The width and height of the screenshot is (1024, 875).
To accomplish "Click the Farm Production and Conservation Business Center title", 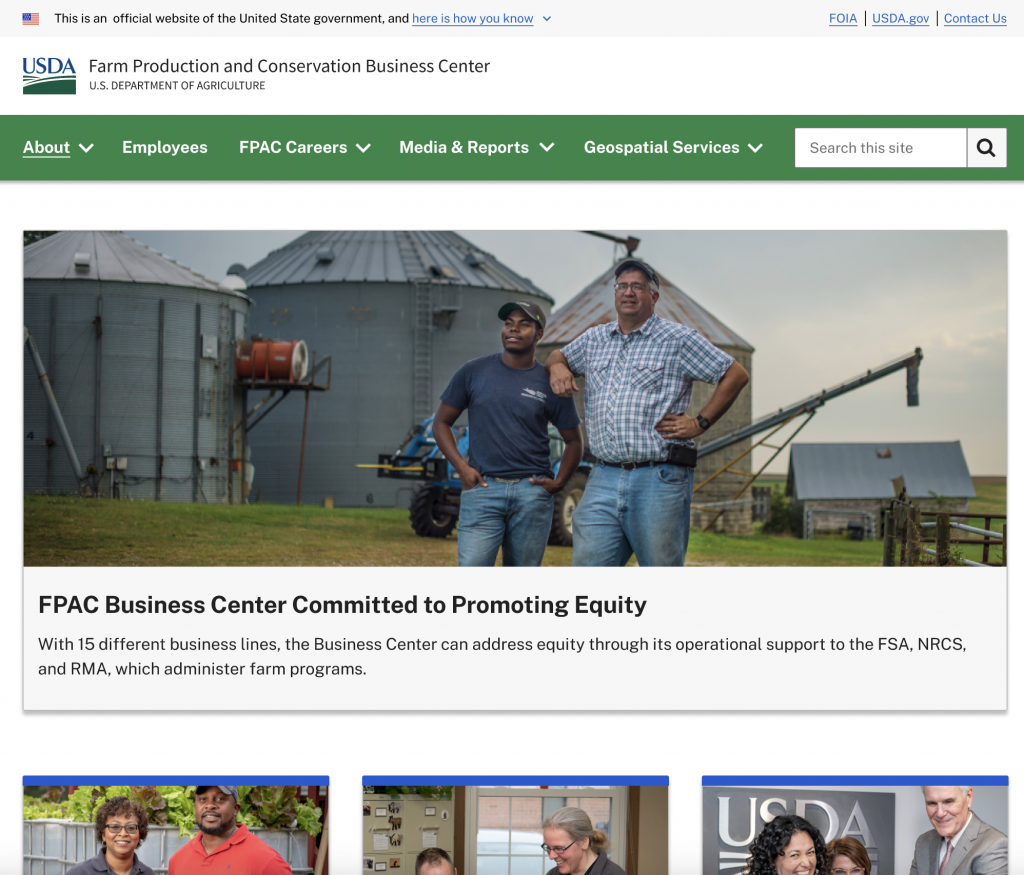I will 289,66.
